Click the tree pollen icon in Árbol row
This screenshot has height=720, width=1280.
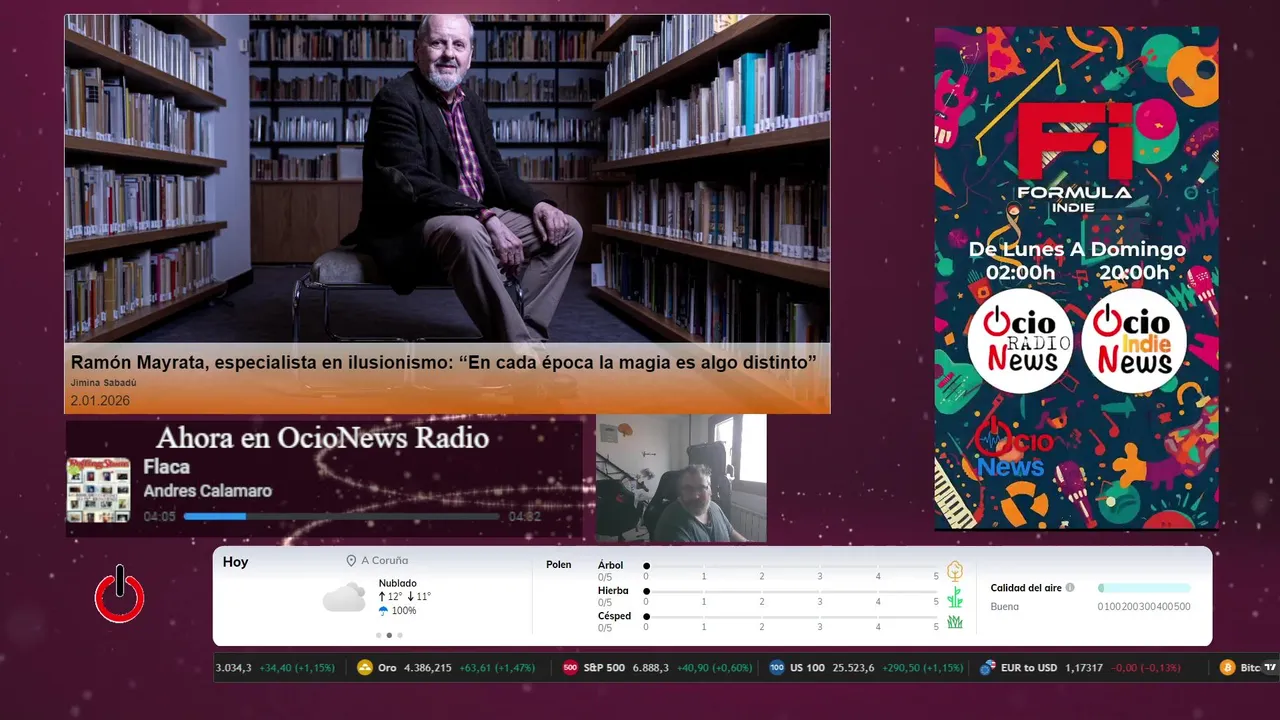tap(955, 571)
